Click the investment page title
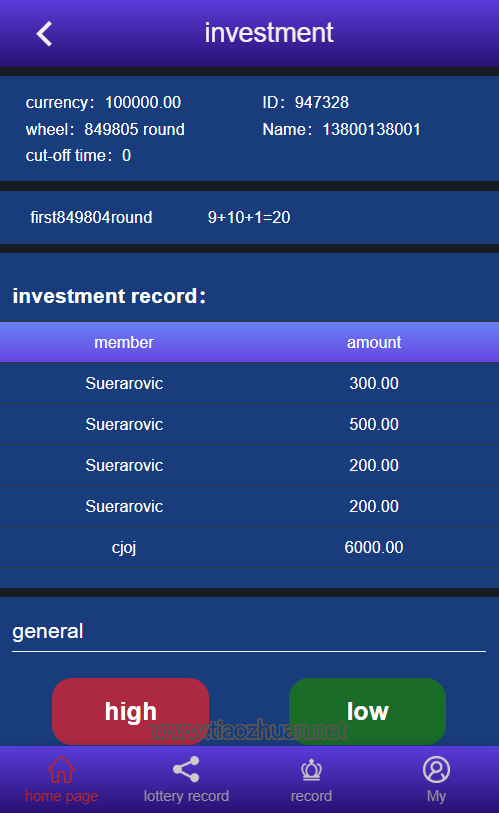Screen dimensions: 499x813 269,33
